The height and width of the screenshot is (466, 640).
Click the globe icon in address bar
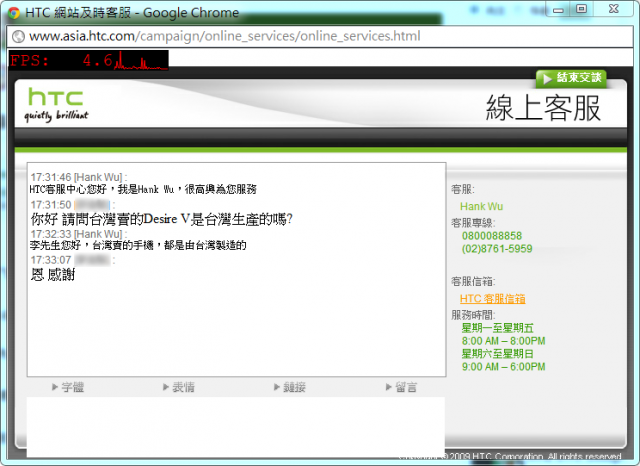[18, 36]
